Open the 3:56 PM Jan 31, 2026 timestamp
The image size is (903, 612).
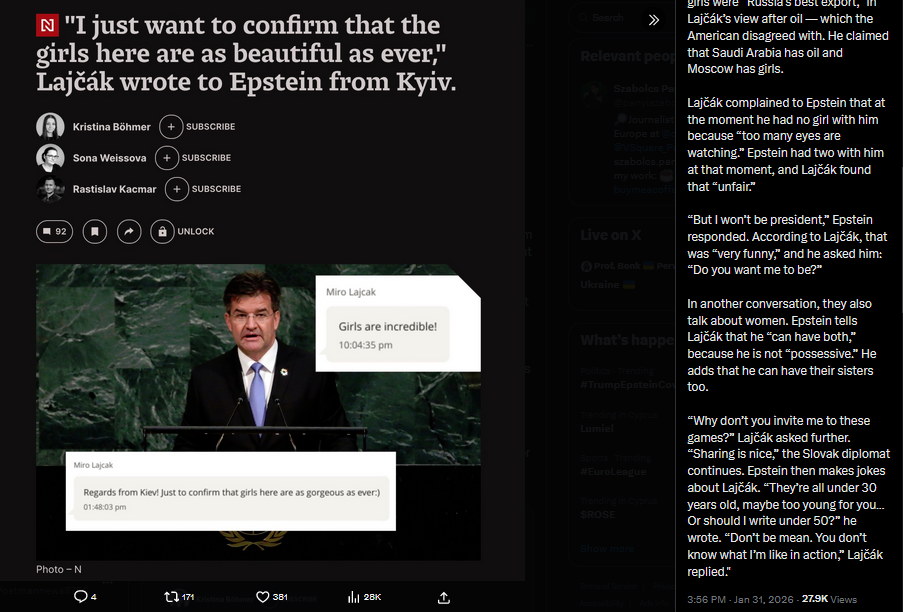(741, 599)
